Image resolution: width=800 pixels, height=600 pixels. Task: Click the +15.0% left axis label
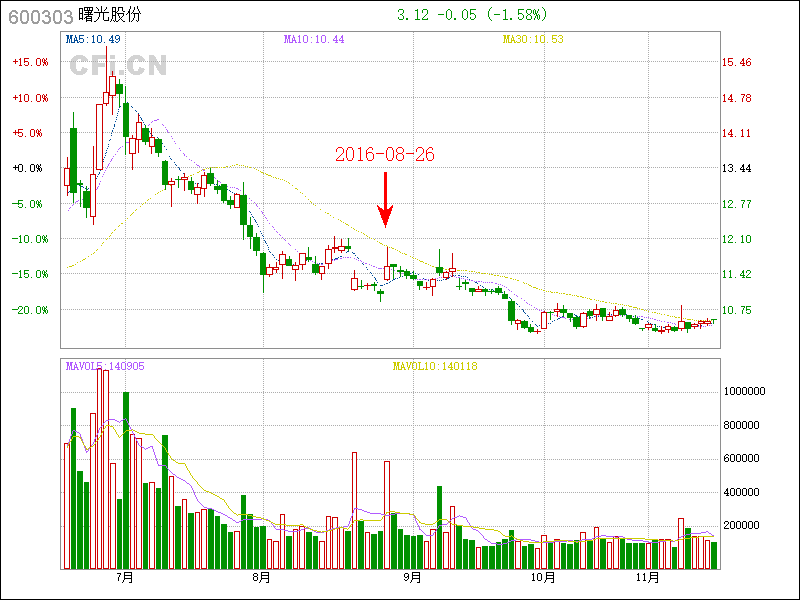pos(30,62)
